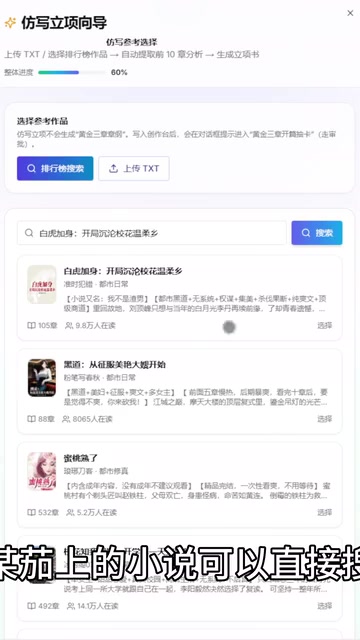Click the 上传 TXT button

click(134, 168)
